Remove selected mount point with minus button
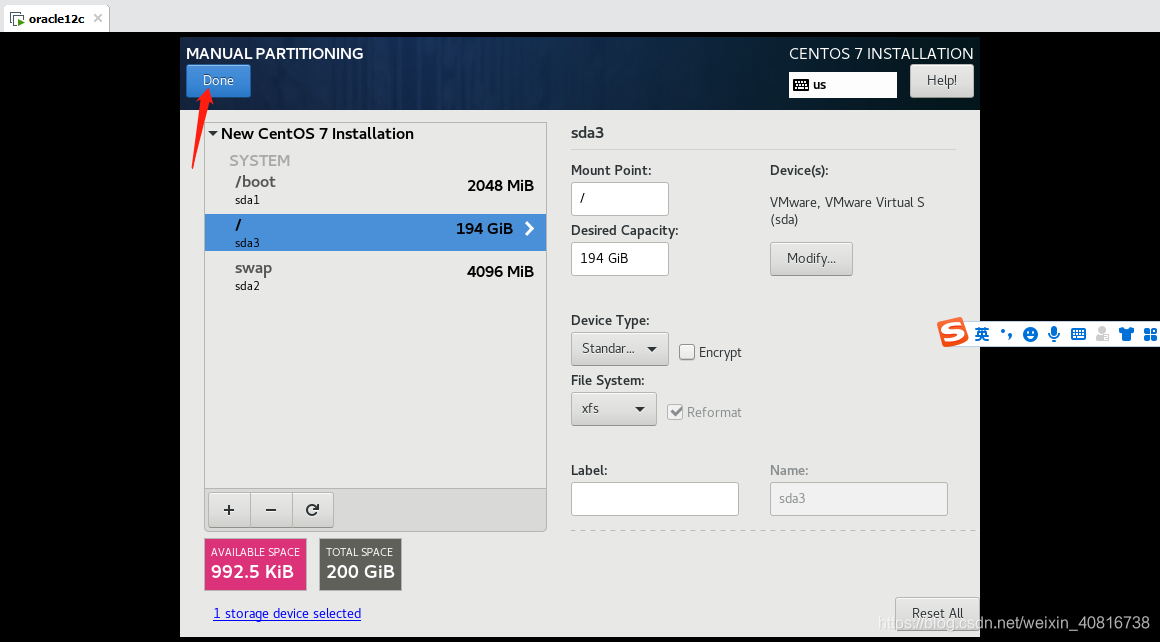Image resolution: width=1160 pixels, height=642 pixels. [271, 510]
